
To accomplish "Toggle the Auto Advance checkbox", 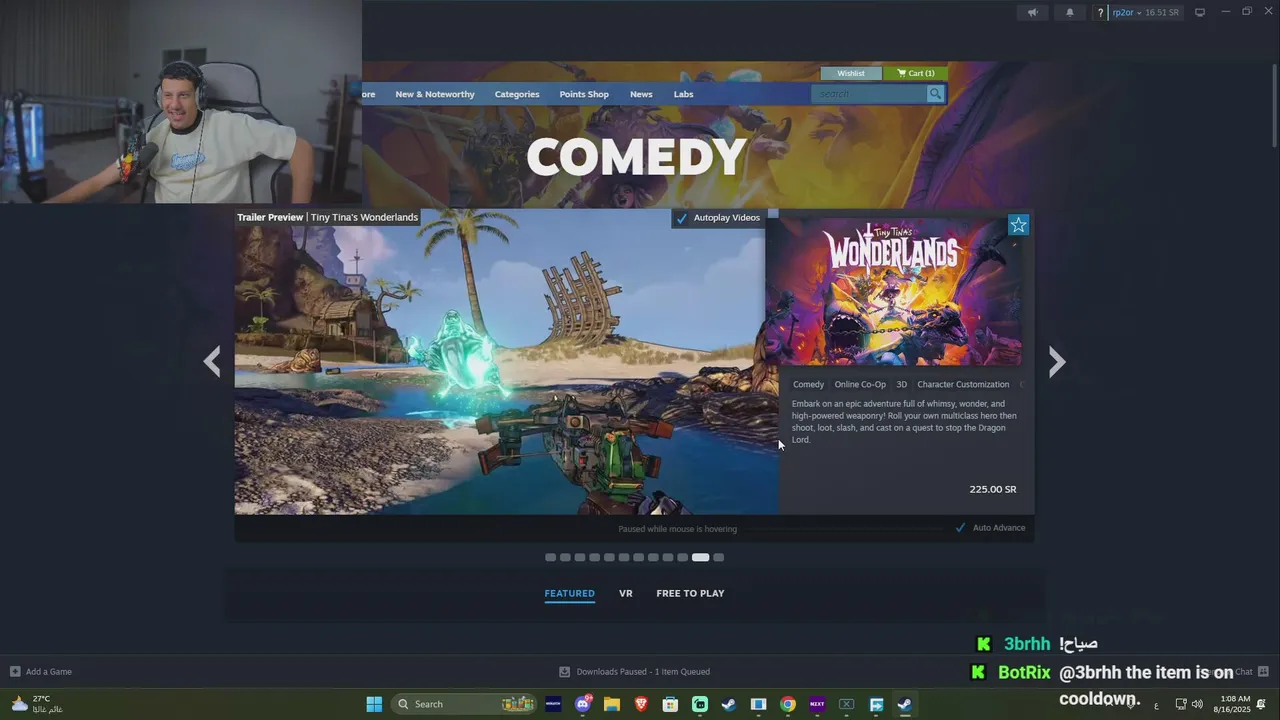I will point(960,528).
